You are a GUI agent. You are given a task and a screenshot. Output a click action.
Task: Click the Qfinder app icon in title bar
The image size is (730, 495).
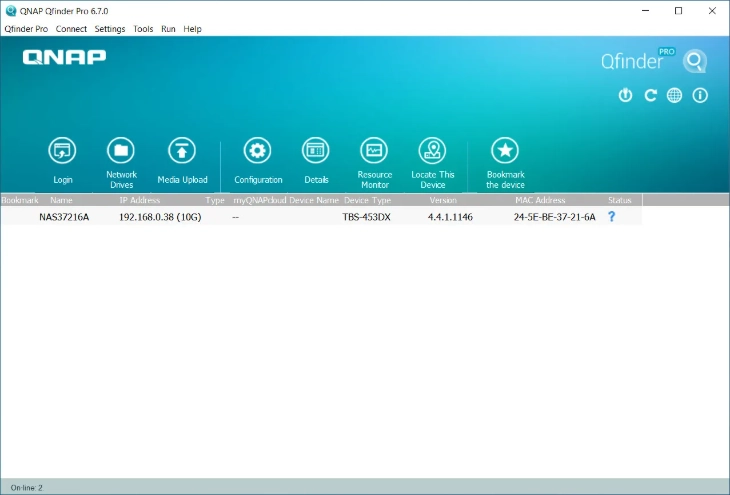11,11
